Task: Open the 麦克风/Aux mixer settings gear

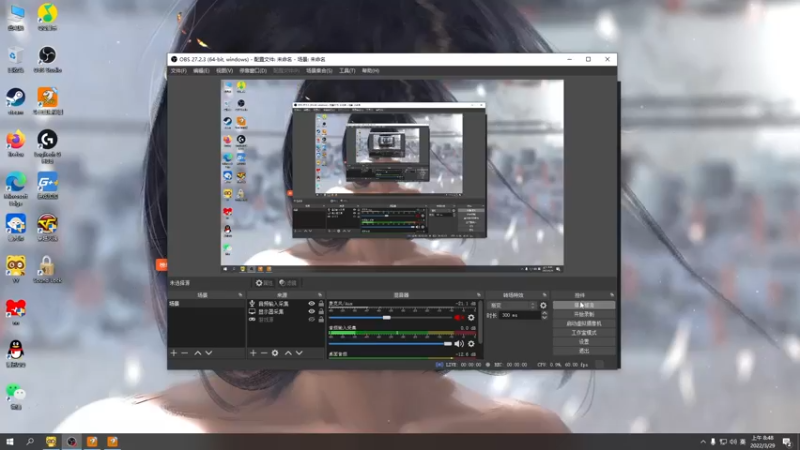Action: tap(471, 317)
